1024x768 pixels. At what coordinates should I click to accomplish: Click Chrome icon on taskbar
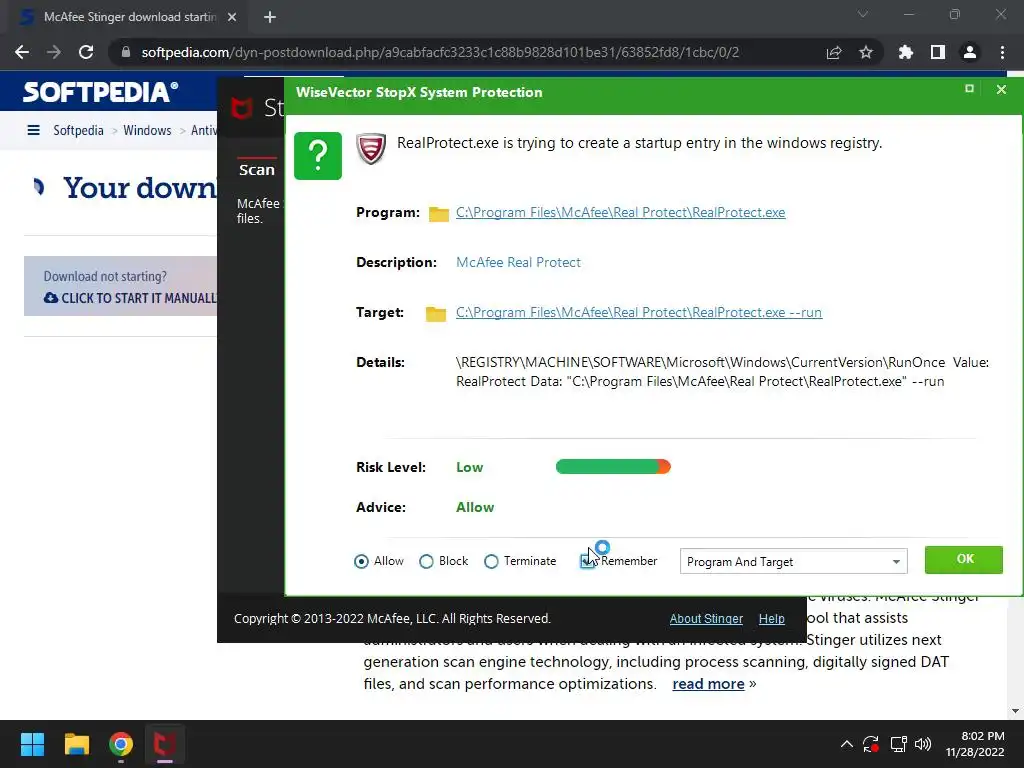pos(121,744)
